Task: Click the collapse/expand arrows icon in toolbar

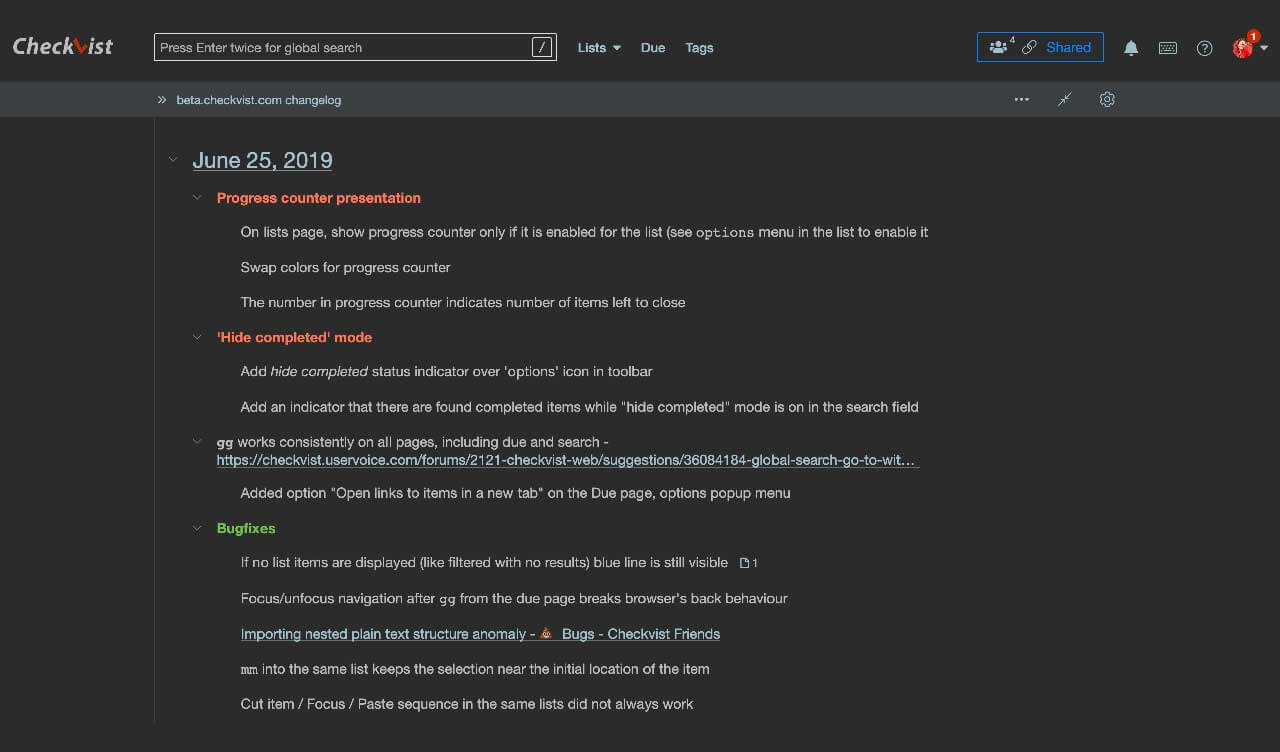Action: (x=1064, y=100)
